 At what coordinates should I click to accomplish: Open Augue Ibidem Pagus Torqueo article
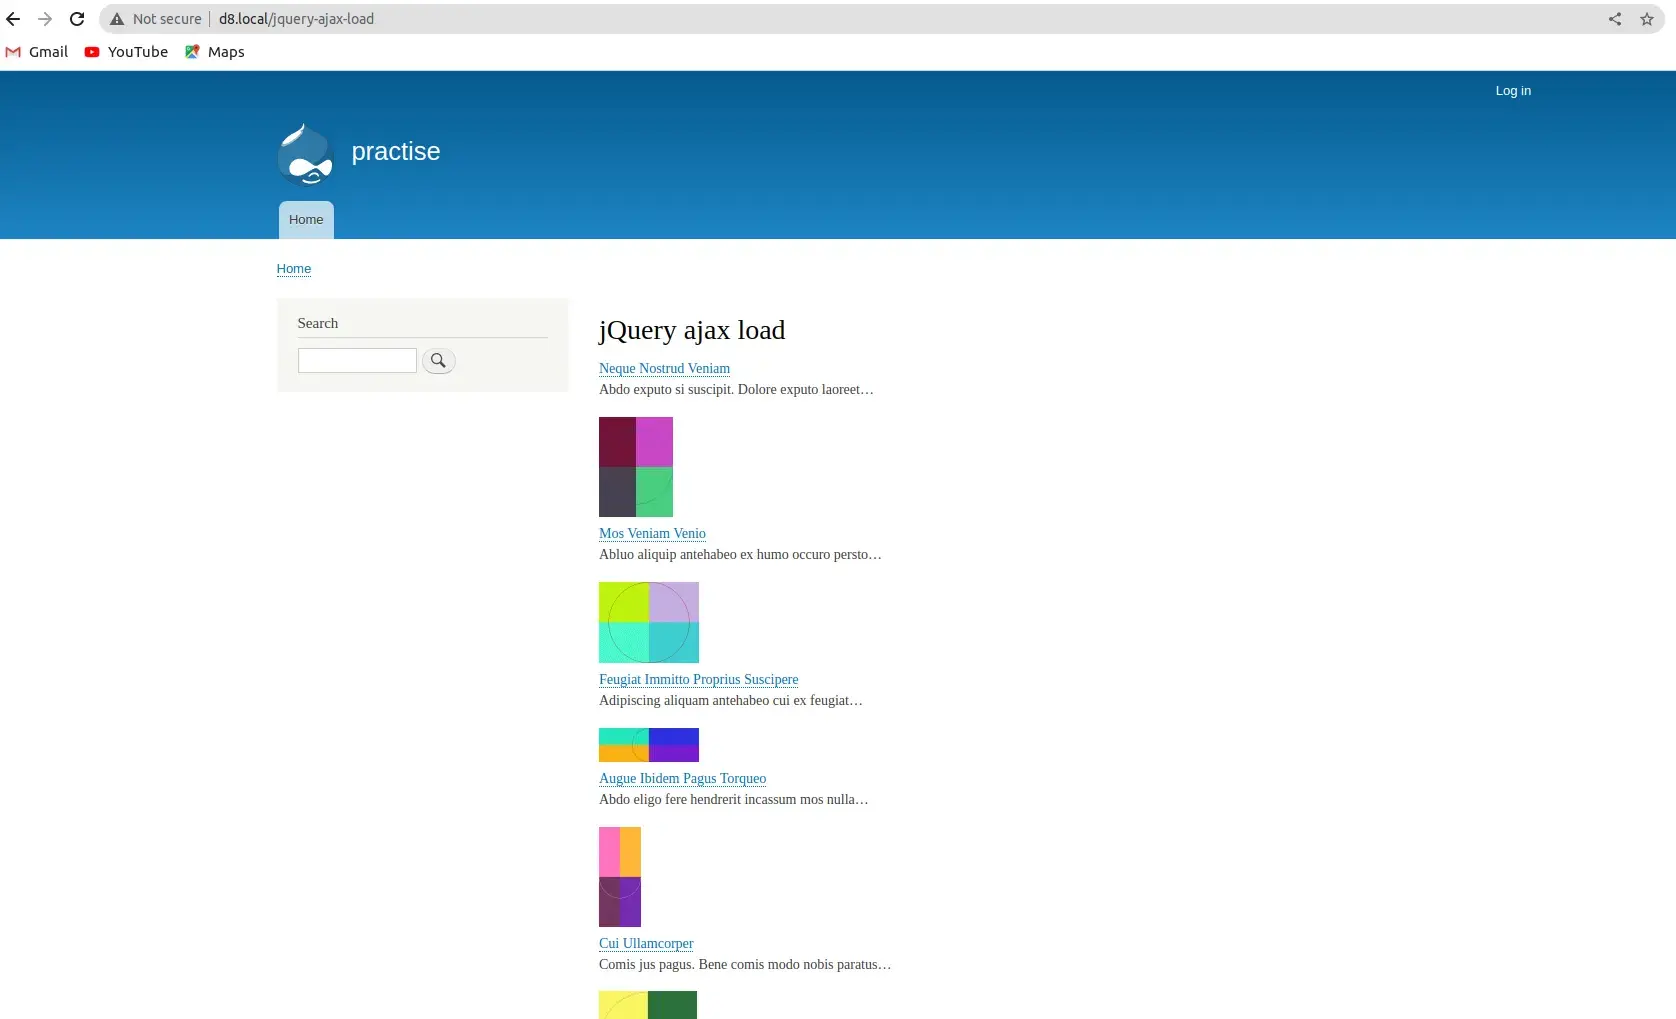682,779
